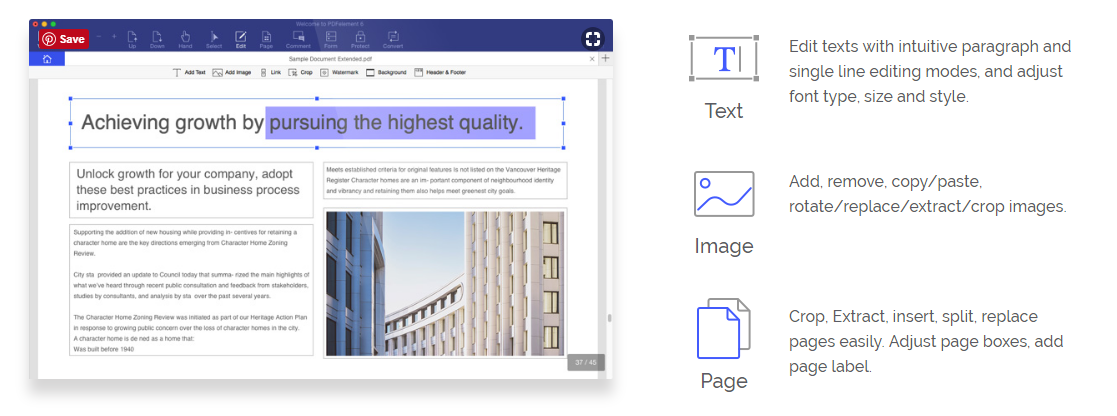Click the highlighted heading text "pursuing the highest quality."

[x=400, y=123]
